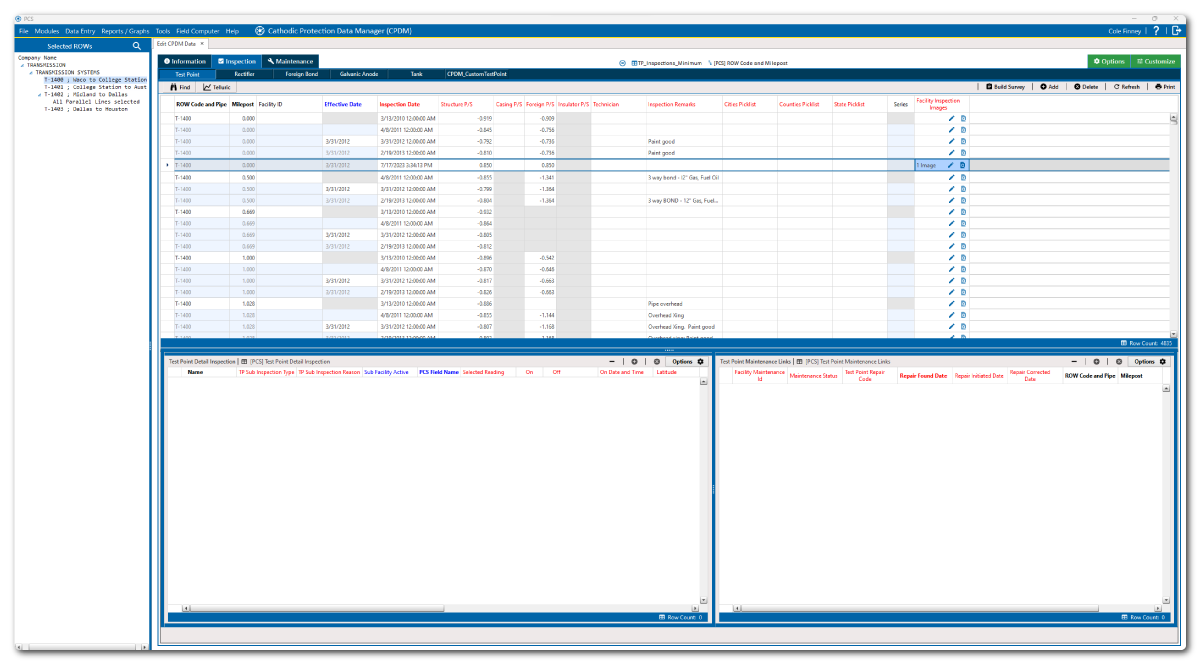The image size is (1200, 667).
Task: Click the Print icon in grid toolbar
Action: [x=1164, y=87]
